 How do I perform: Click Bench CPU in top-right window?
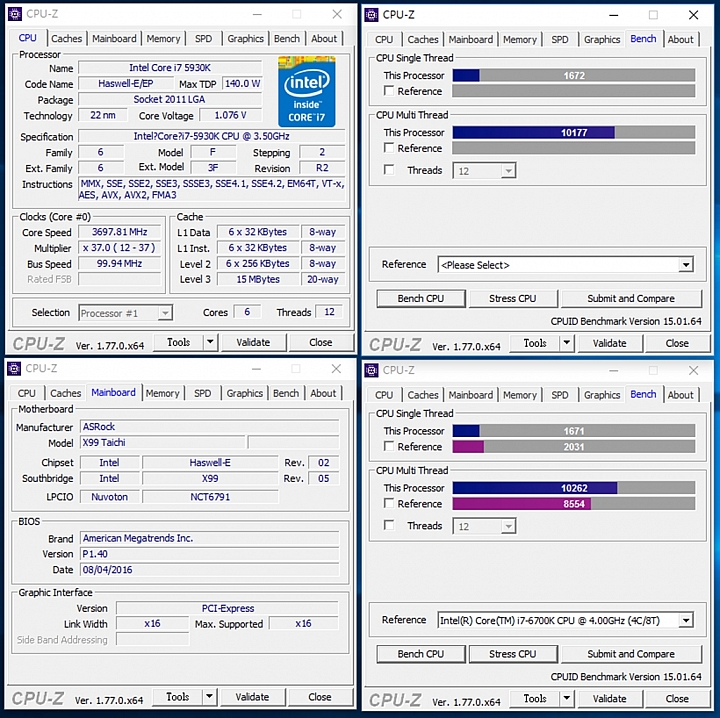[x=421, y=298]
